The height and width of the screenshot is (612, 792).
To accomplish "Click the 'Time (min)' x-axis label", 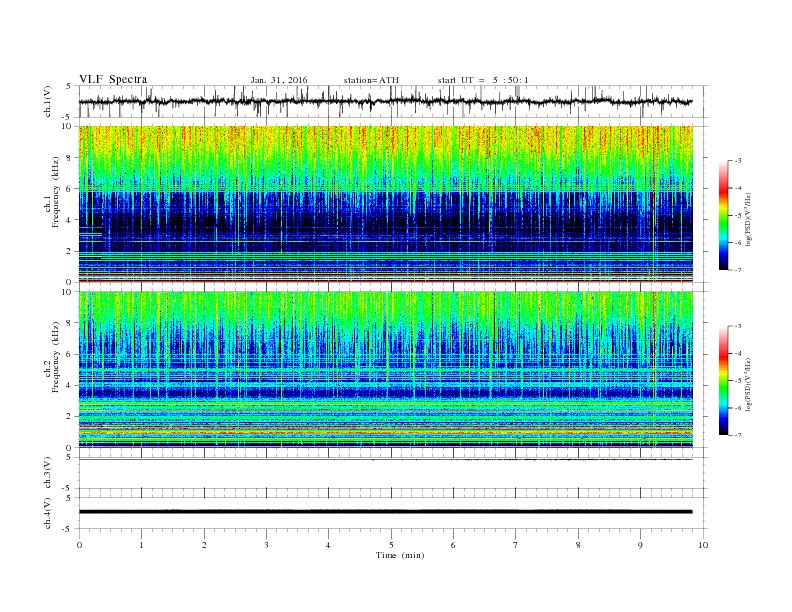I will point(400,555).
